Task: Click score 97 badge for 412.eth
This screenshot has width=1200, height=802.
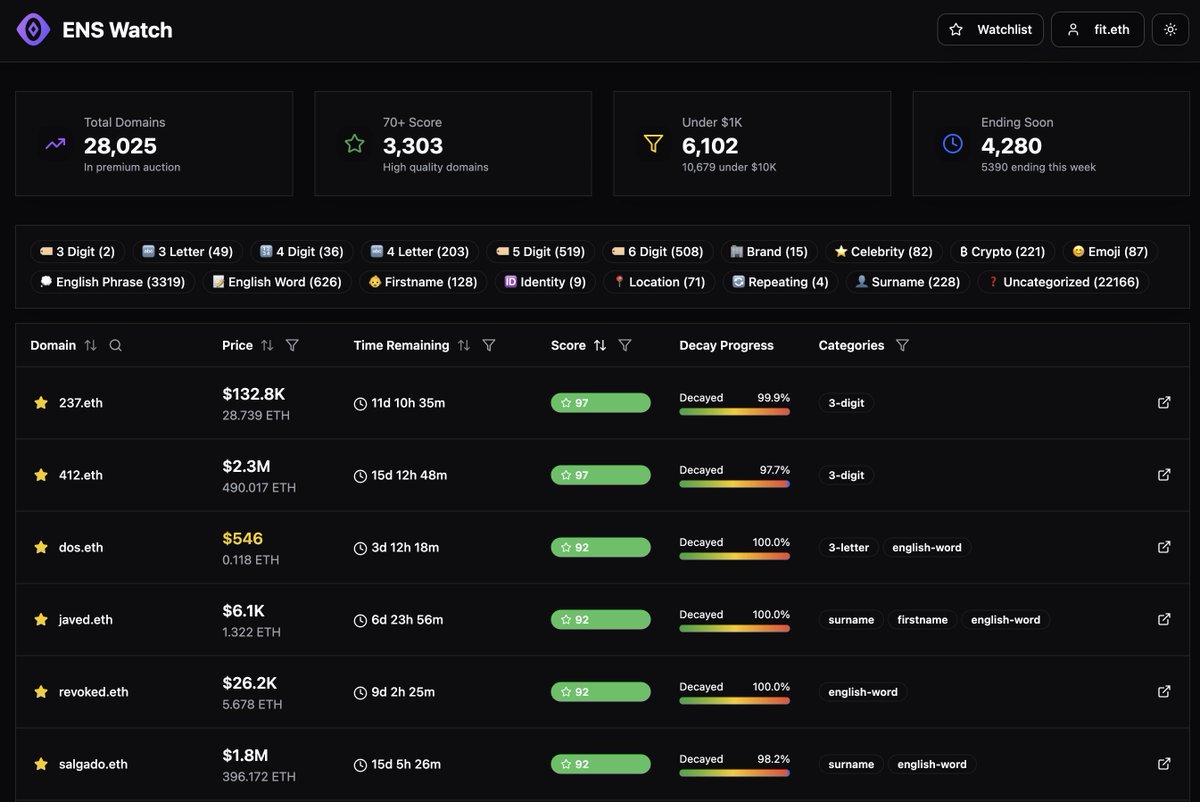Action: click(x=600, y=475)
